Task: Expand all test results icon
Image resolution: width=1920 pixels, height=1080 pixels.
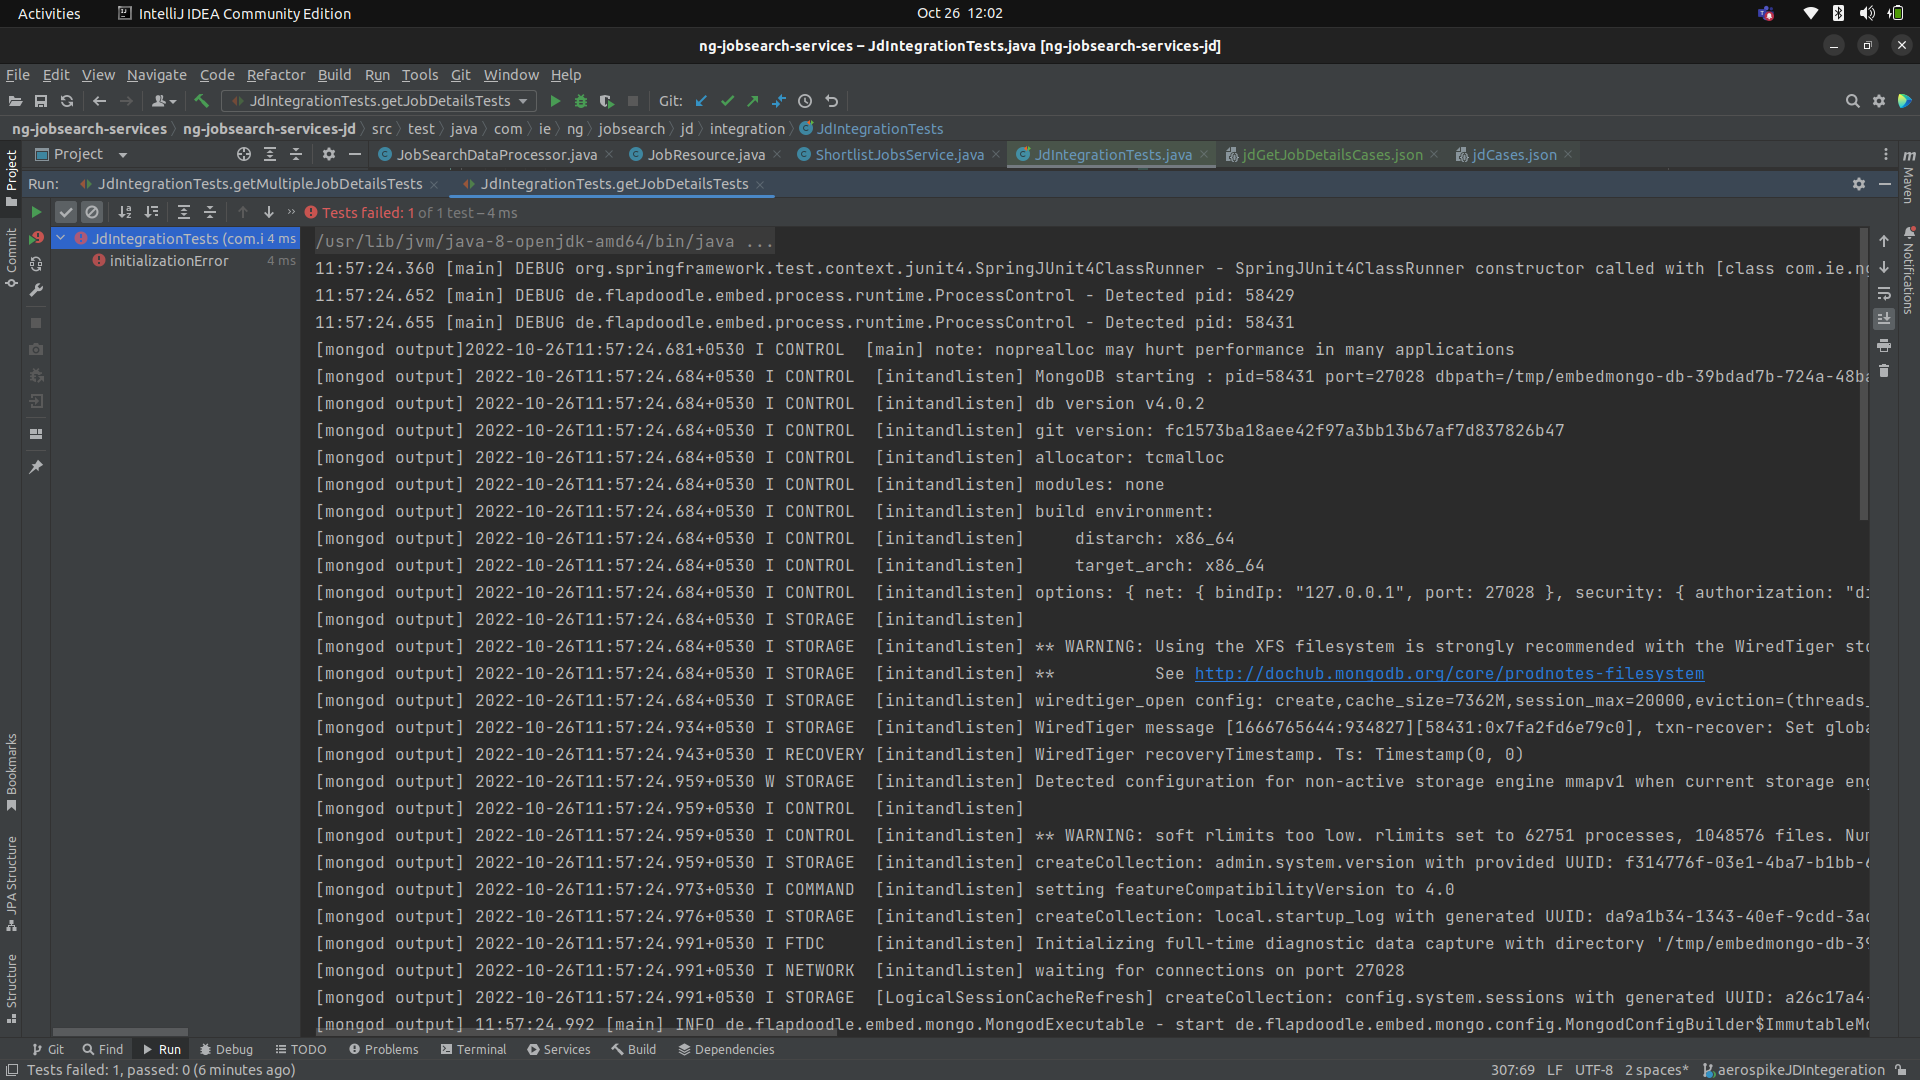Action: [184, 212]
